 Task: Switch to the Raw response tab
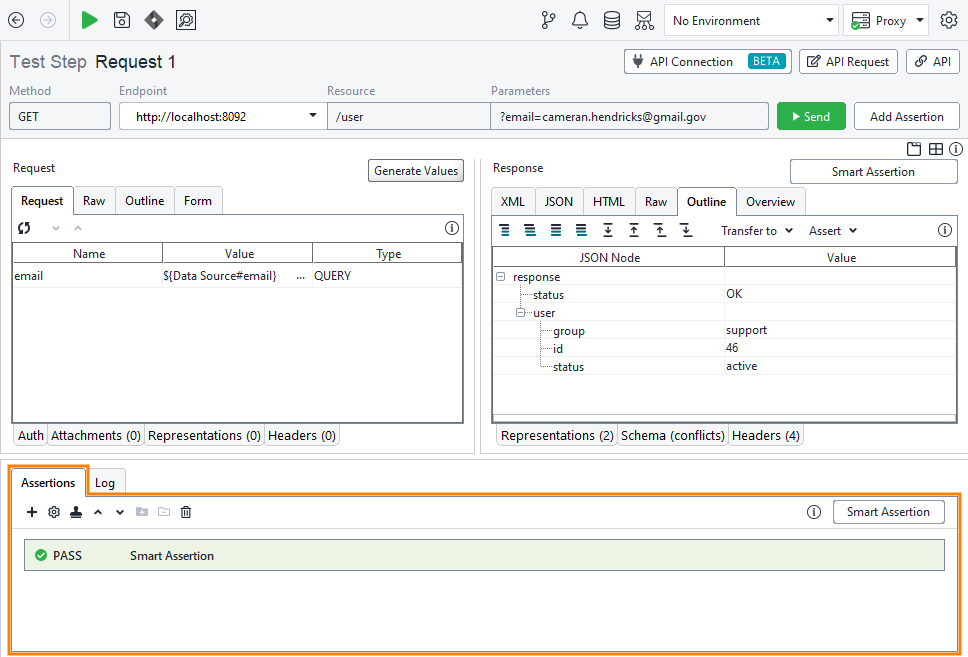pyautogui.click(x=655, y=201)
